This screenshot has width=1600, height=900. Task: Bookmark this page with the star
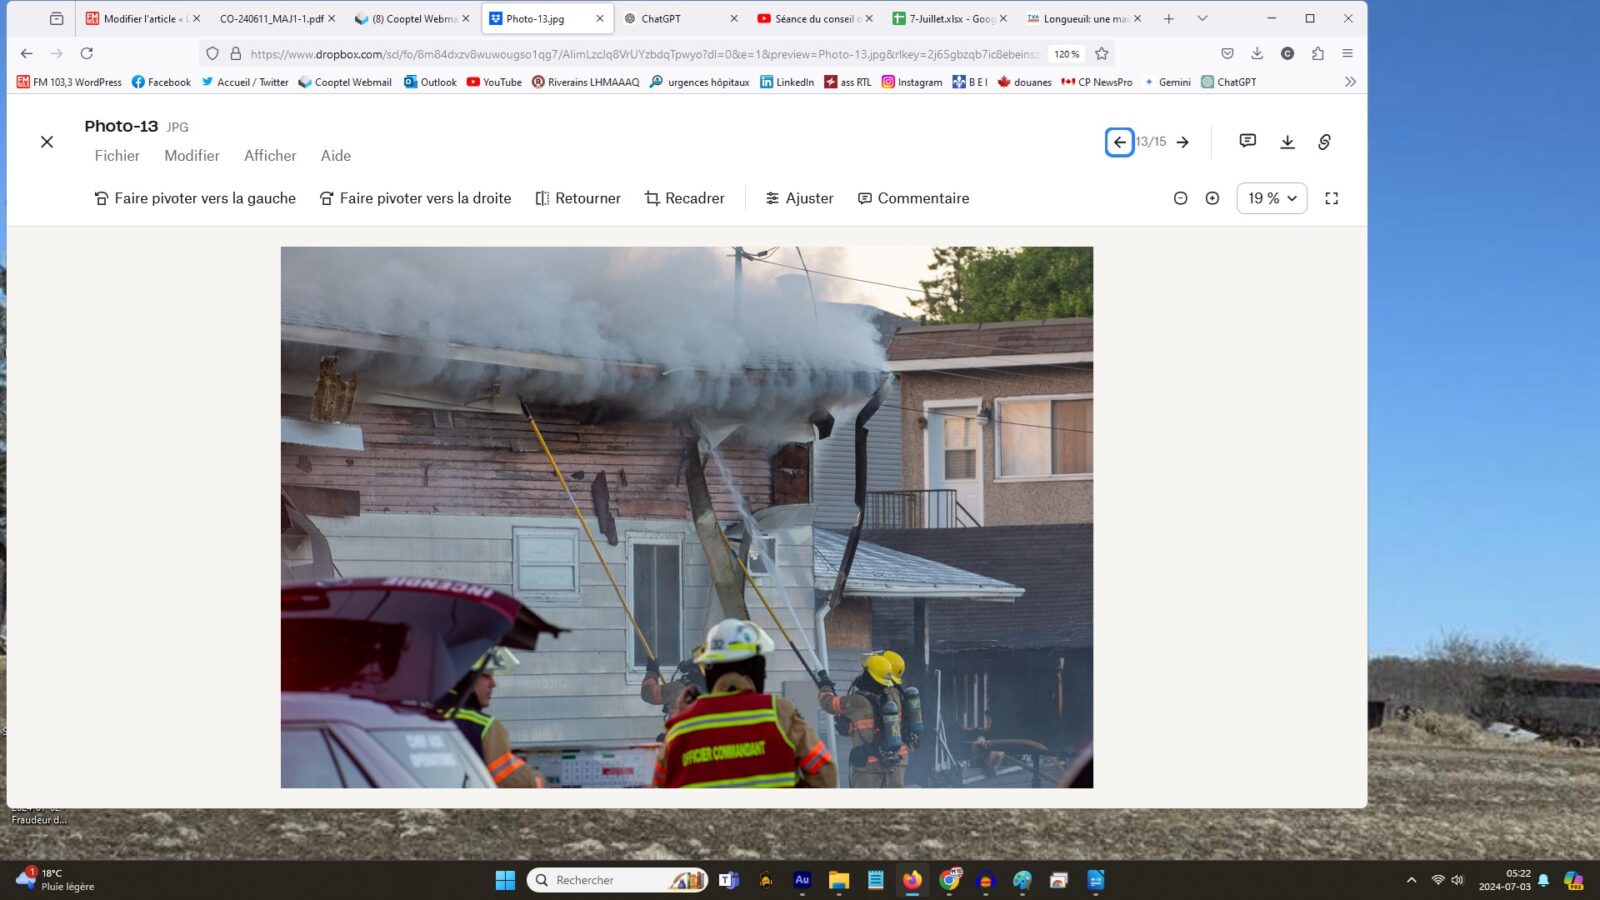(x=1102, y=54)
